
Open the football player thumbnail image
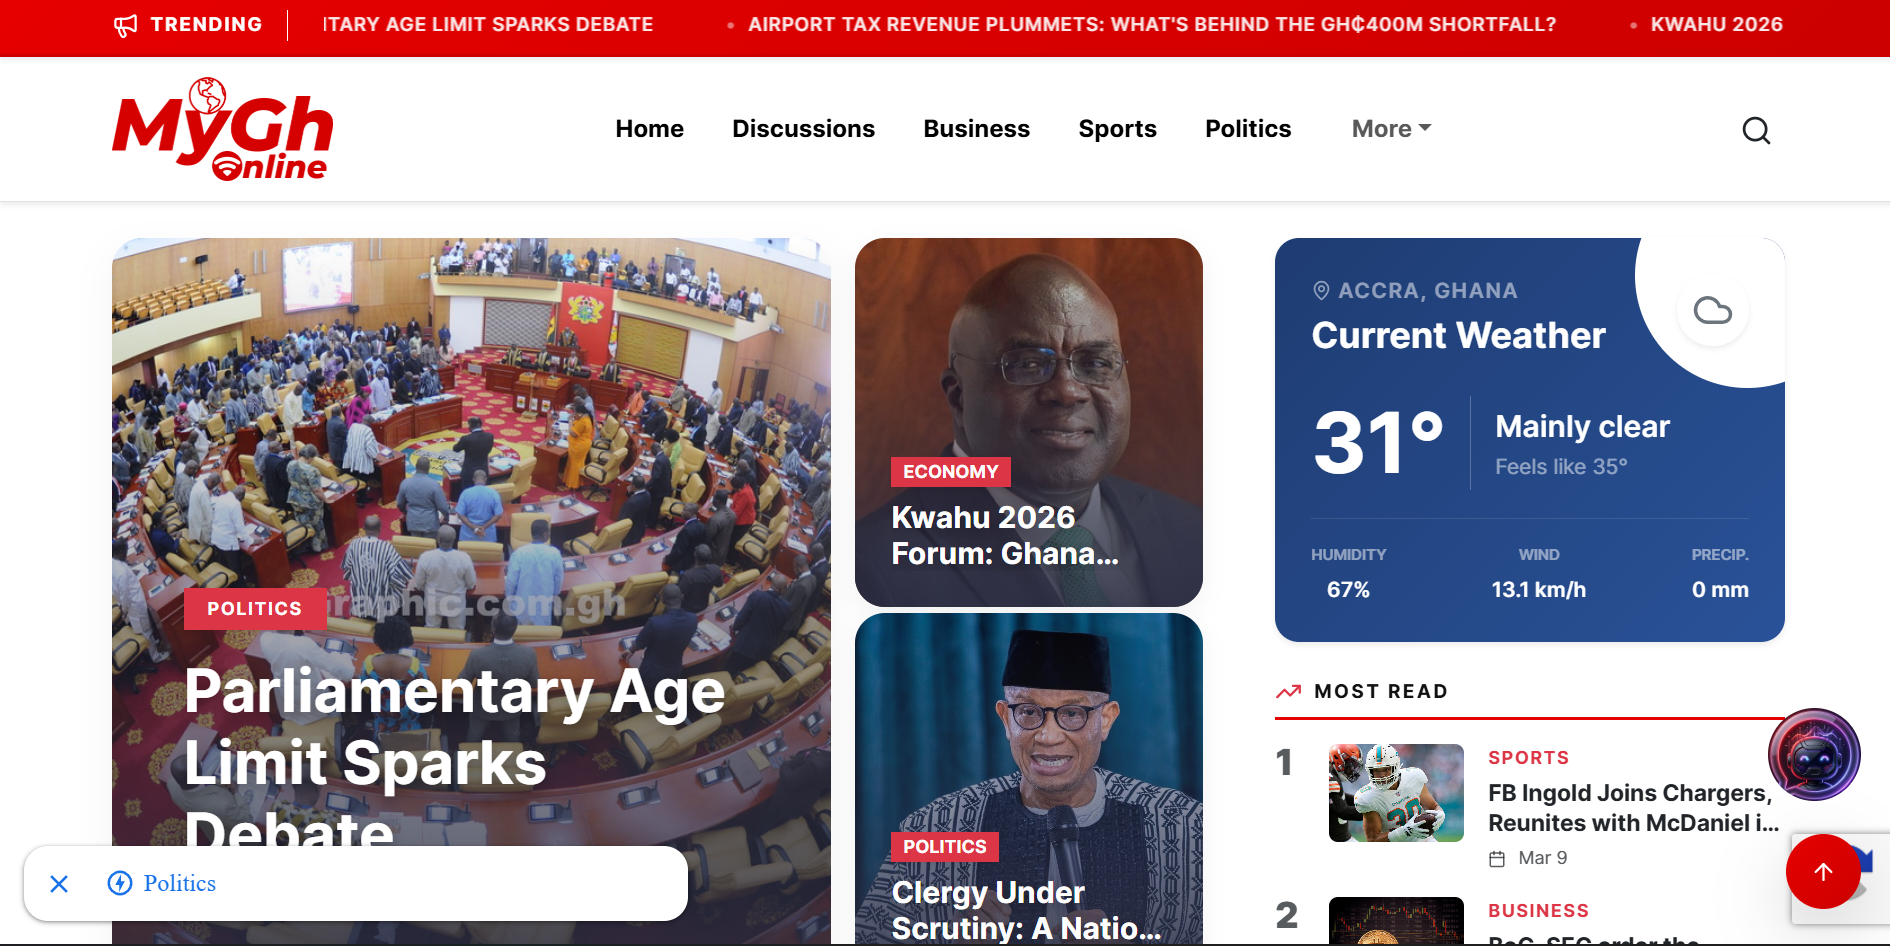tap(1396, 793)
